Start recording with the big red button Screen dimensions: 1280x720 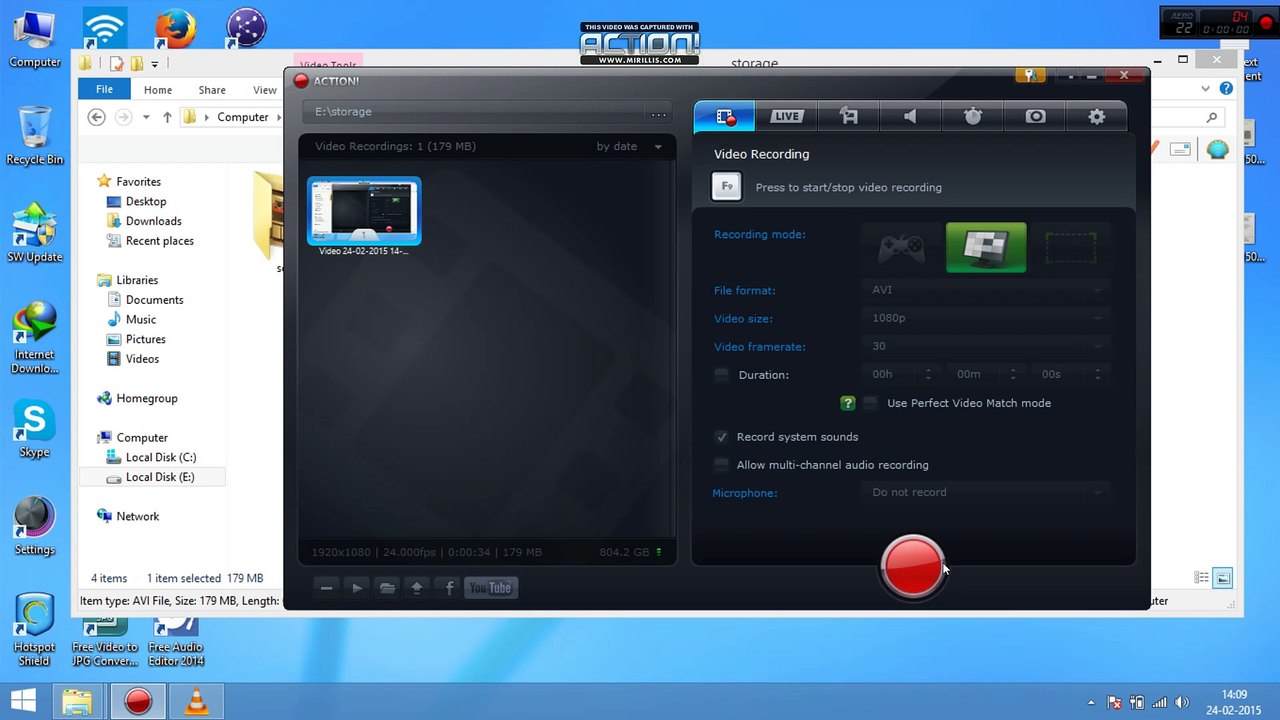click(912, 567)
